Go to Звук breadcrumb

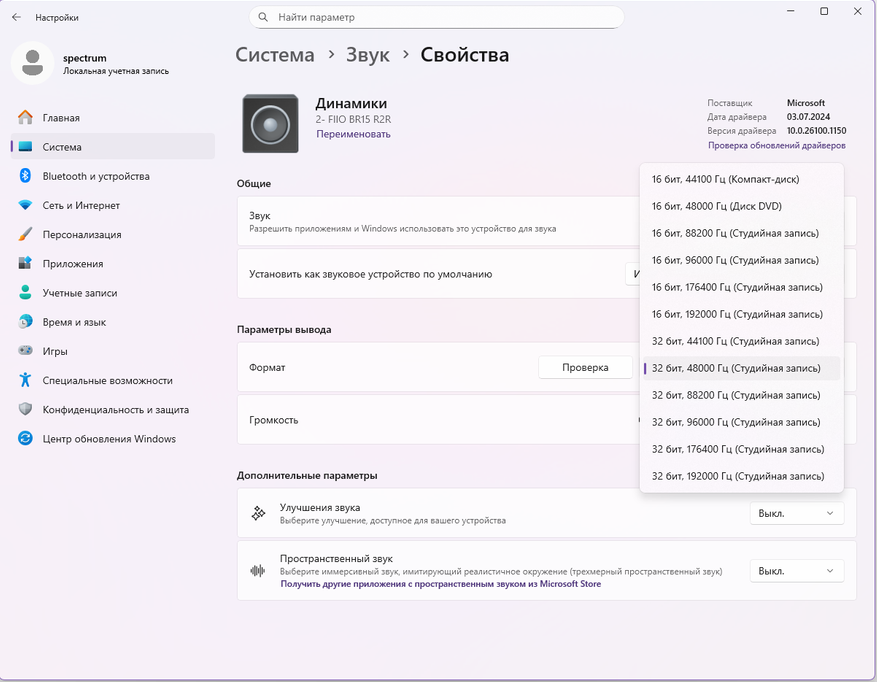click(367, 55)
